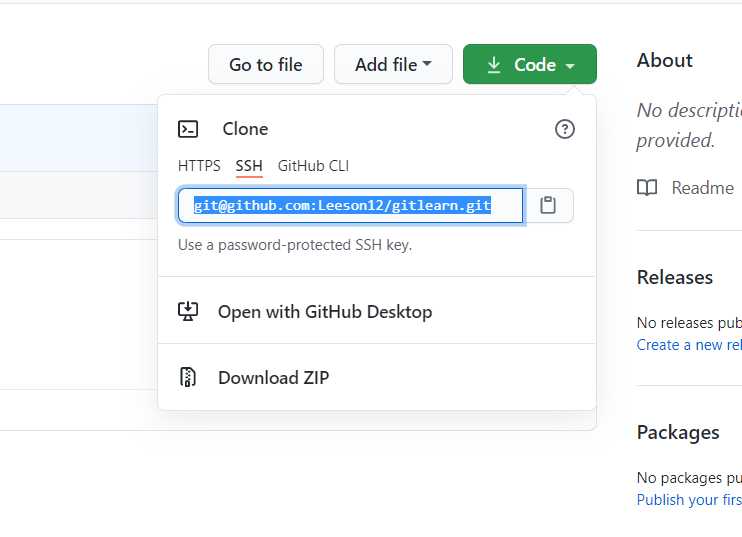Image resolution: width=742 pixels, height=537 pixels.
Task: Collapse the green Code dropdown
Action: [530, 64]
